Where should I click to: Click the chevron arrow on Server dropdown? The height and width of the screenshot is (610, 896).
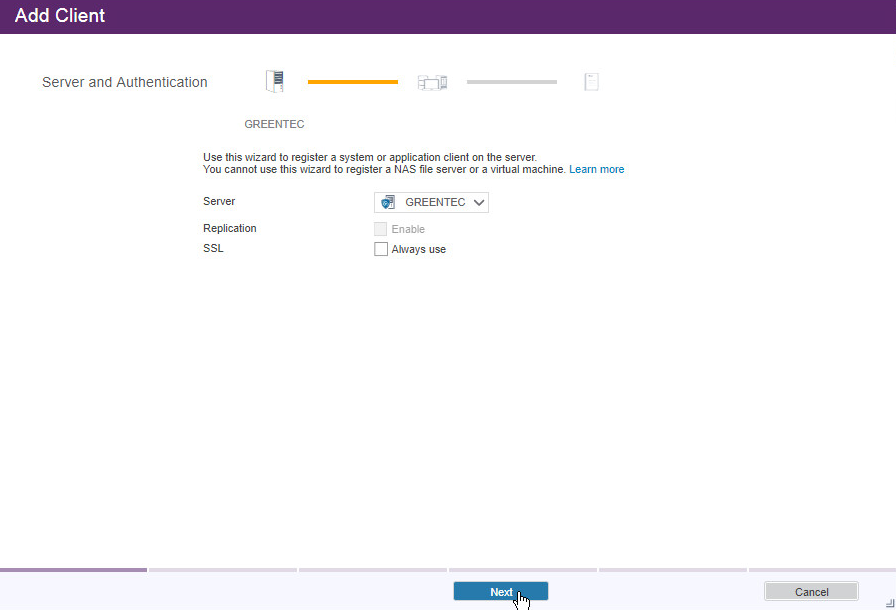click(479, 203)
